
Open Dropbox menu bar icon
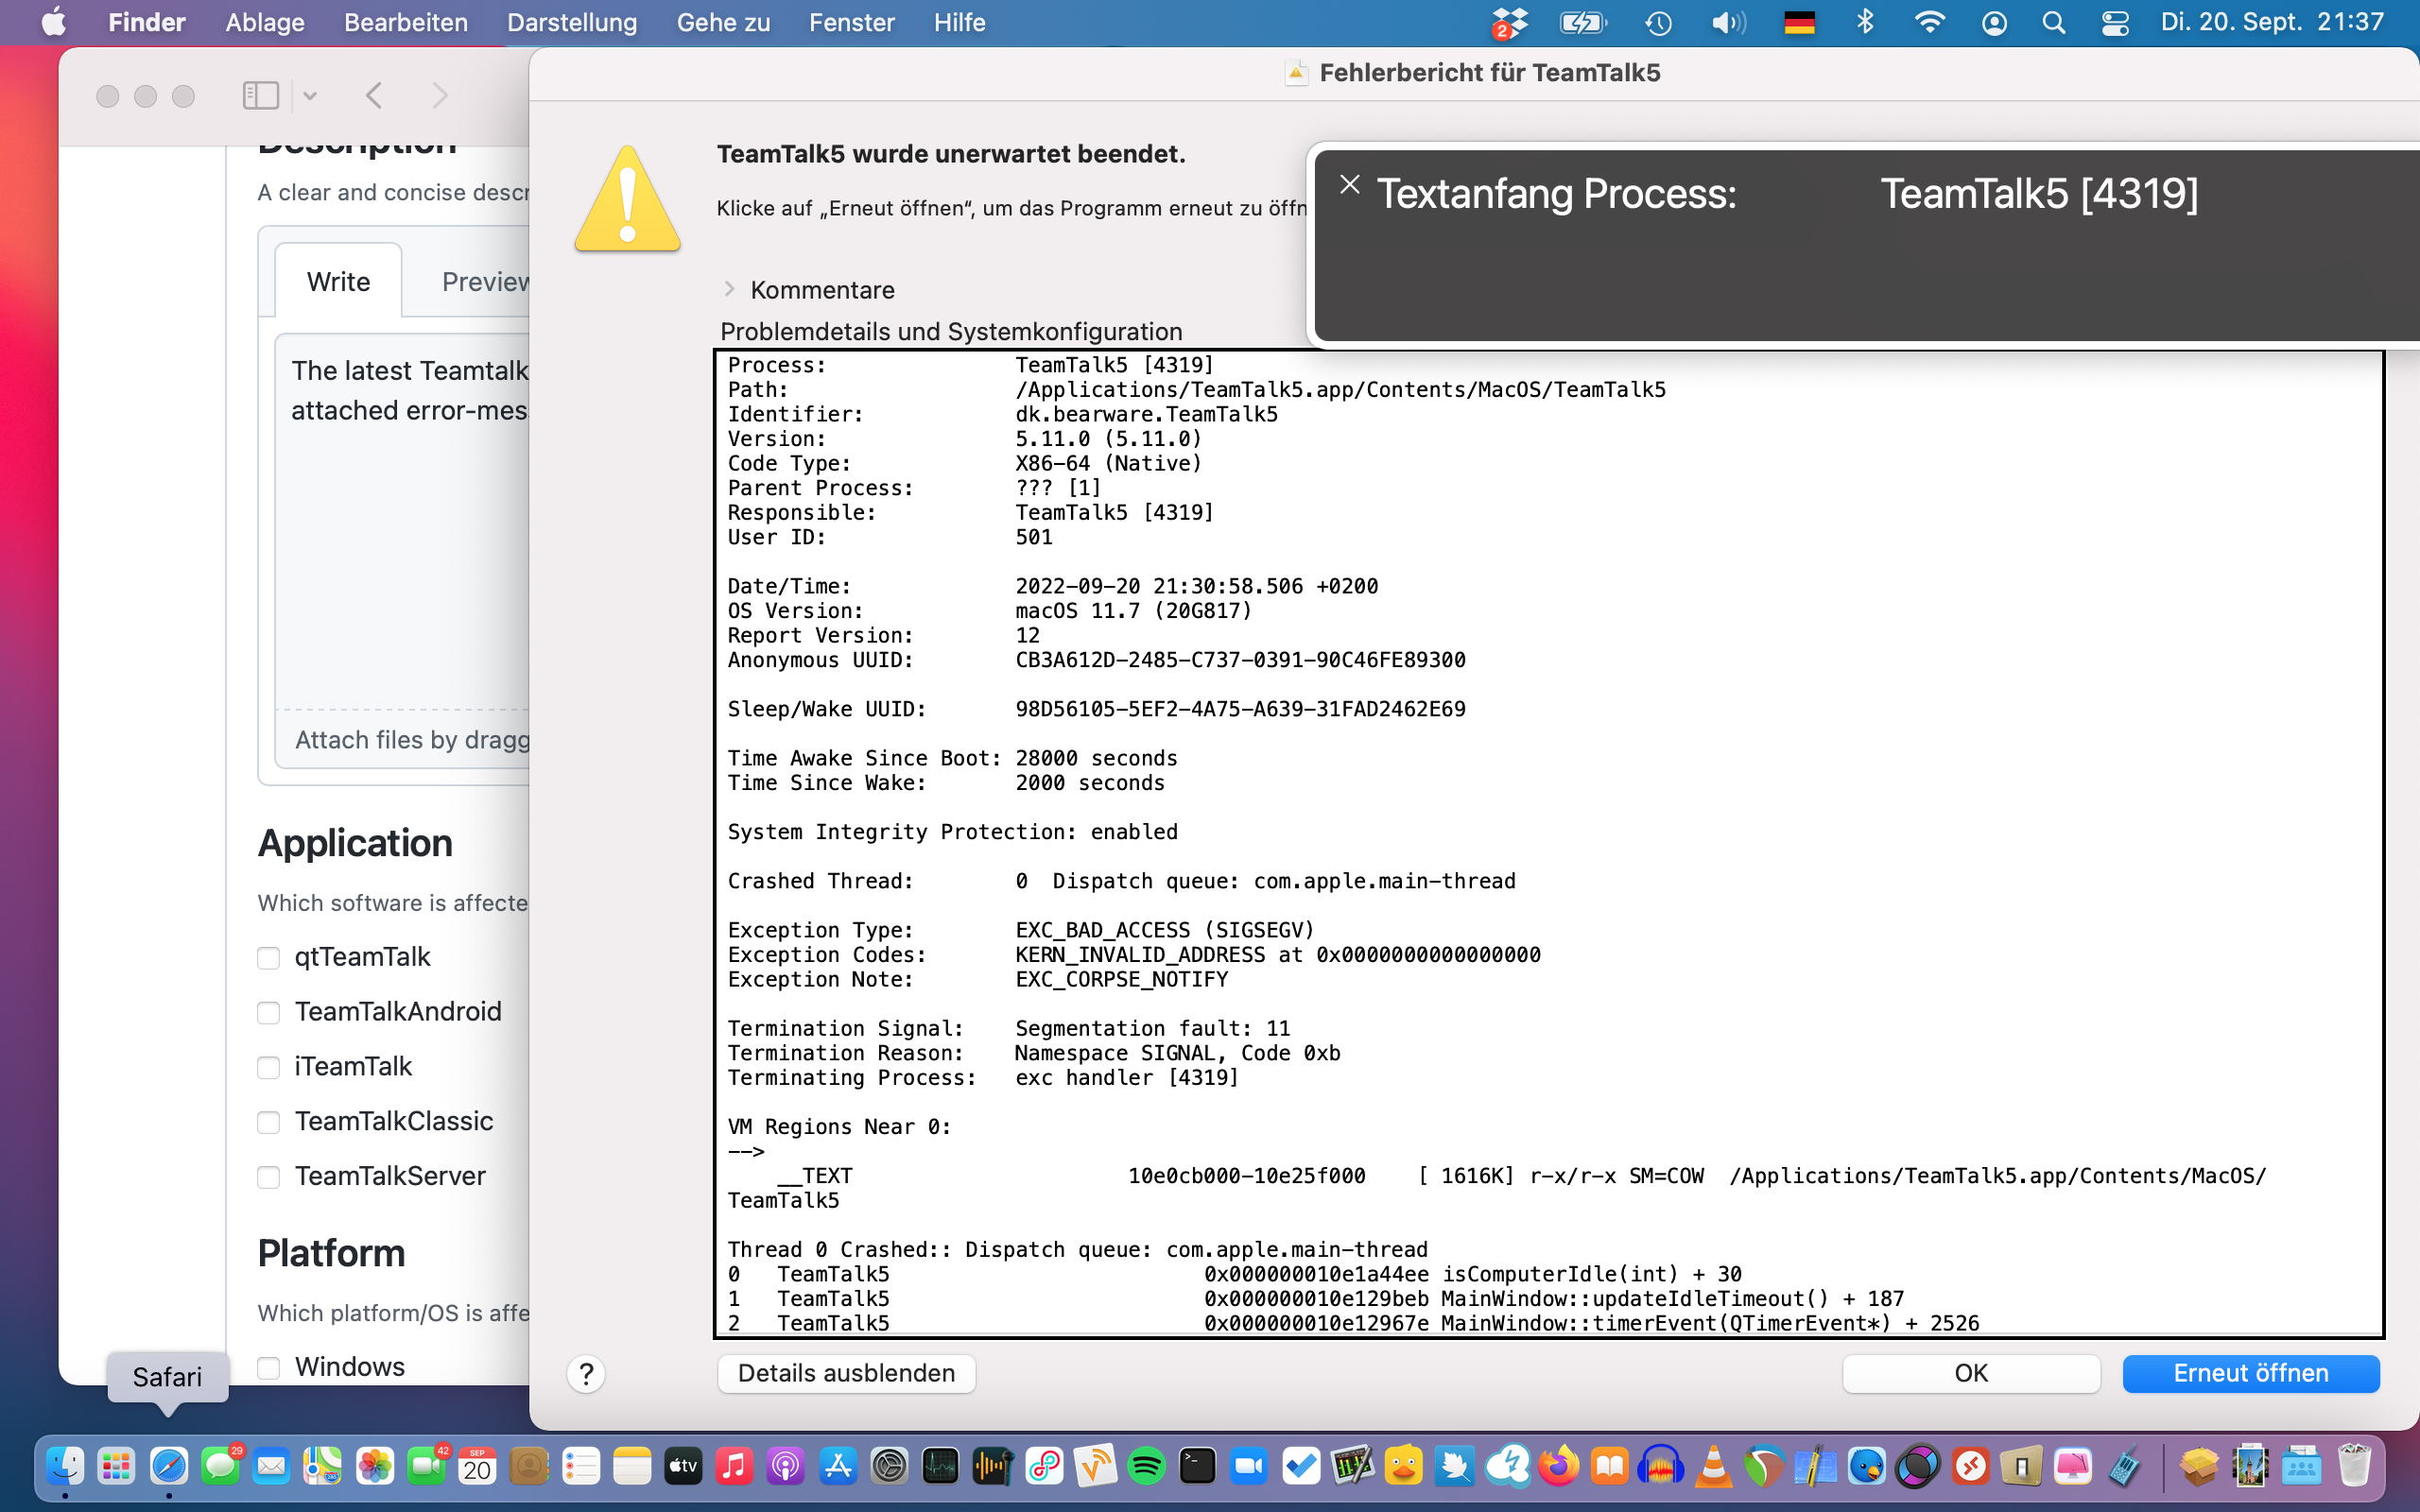click(1510, 22)
